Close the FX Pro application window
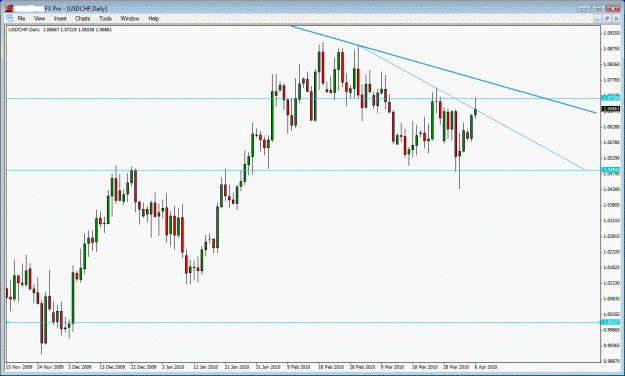This screenshot has width=625, height=376. click(x=613, y=8)
